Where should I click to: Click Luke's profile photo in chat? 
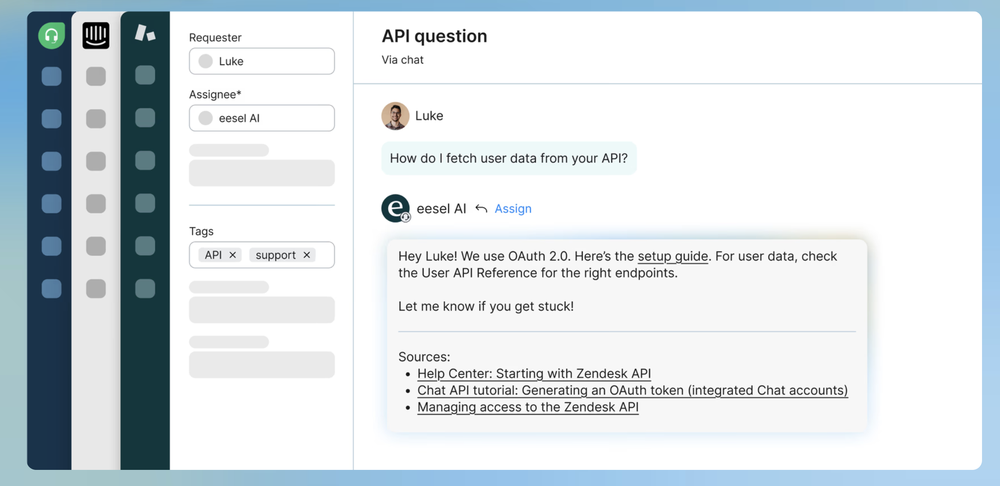tap(395, 116)
